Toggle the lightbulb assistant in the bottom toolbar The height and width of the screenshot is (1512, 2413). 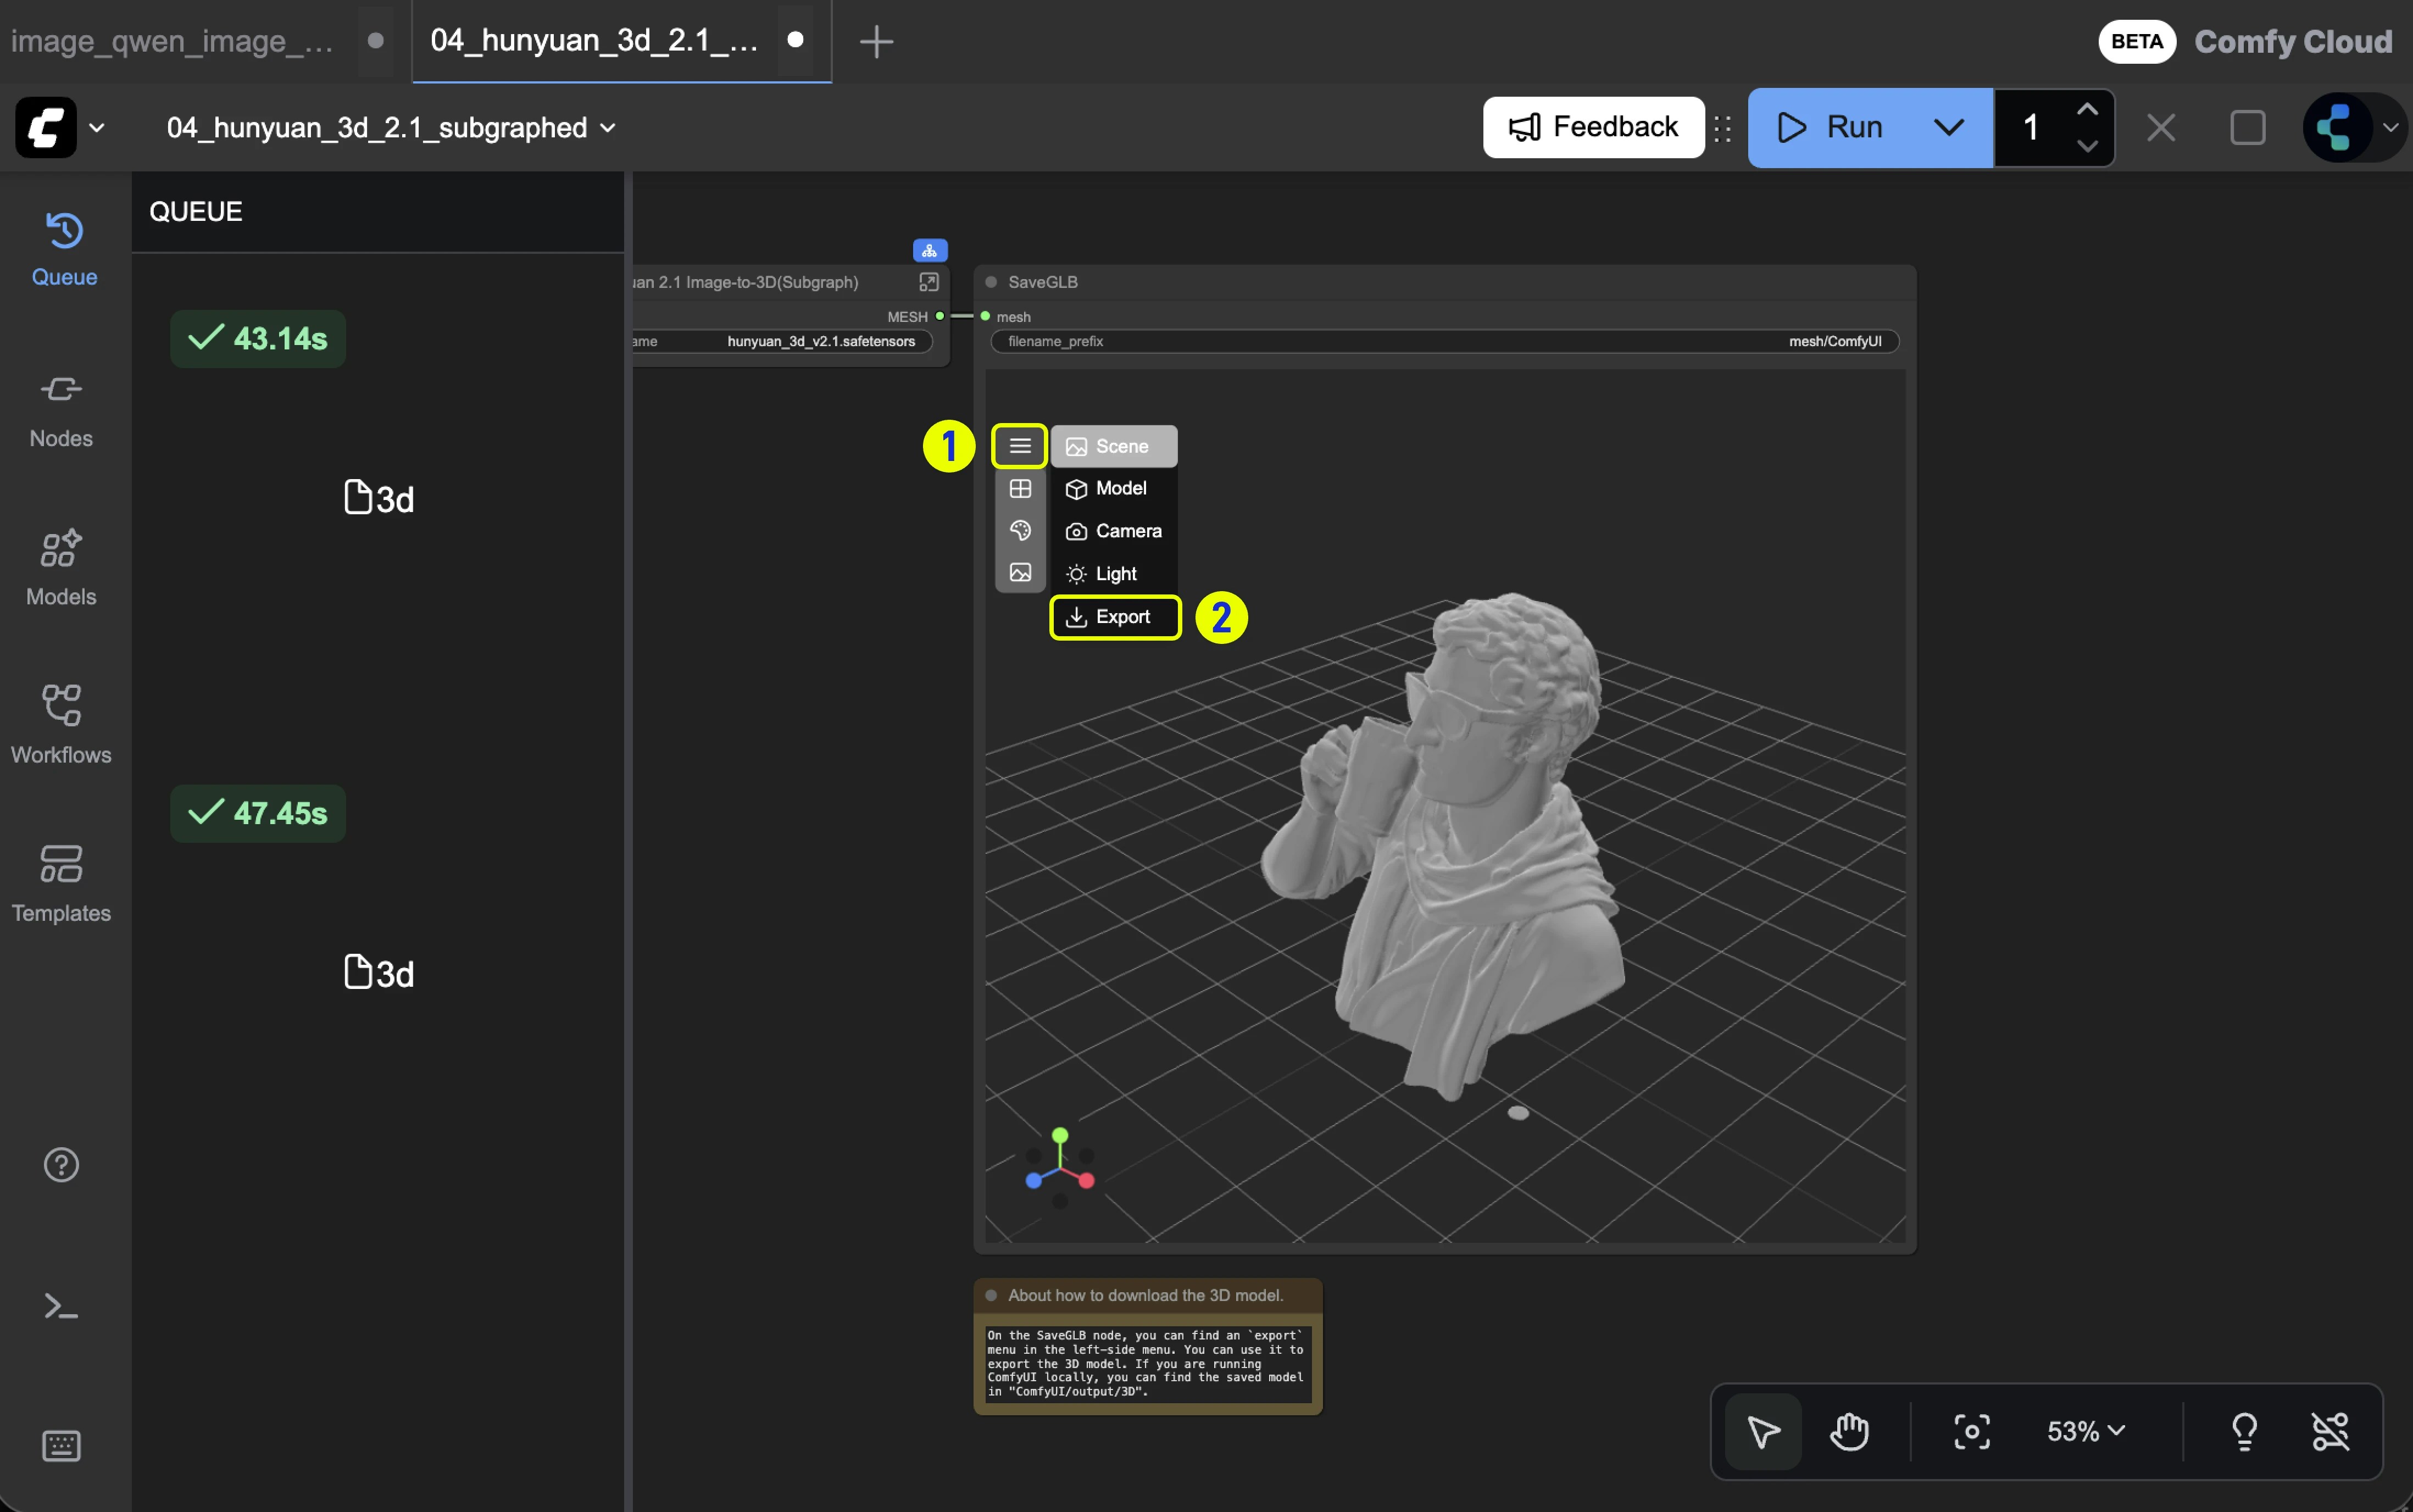click(2243, 1431)
